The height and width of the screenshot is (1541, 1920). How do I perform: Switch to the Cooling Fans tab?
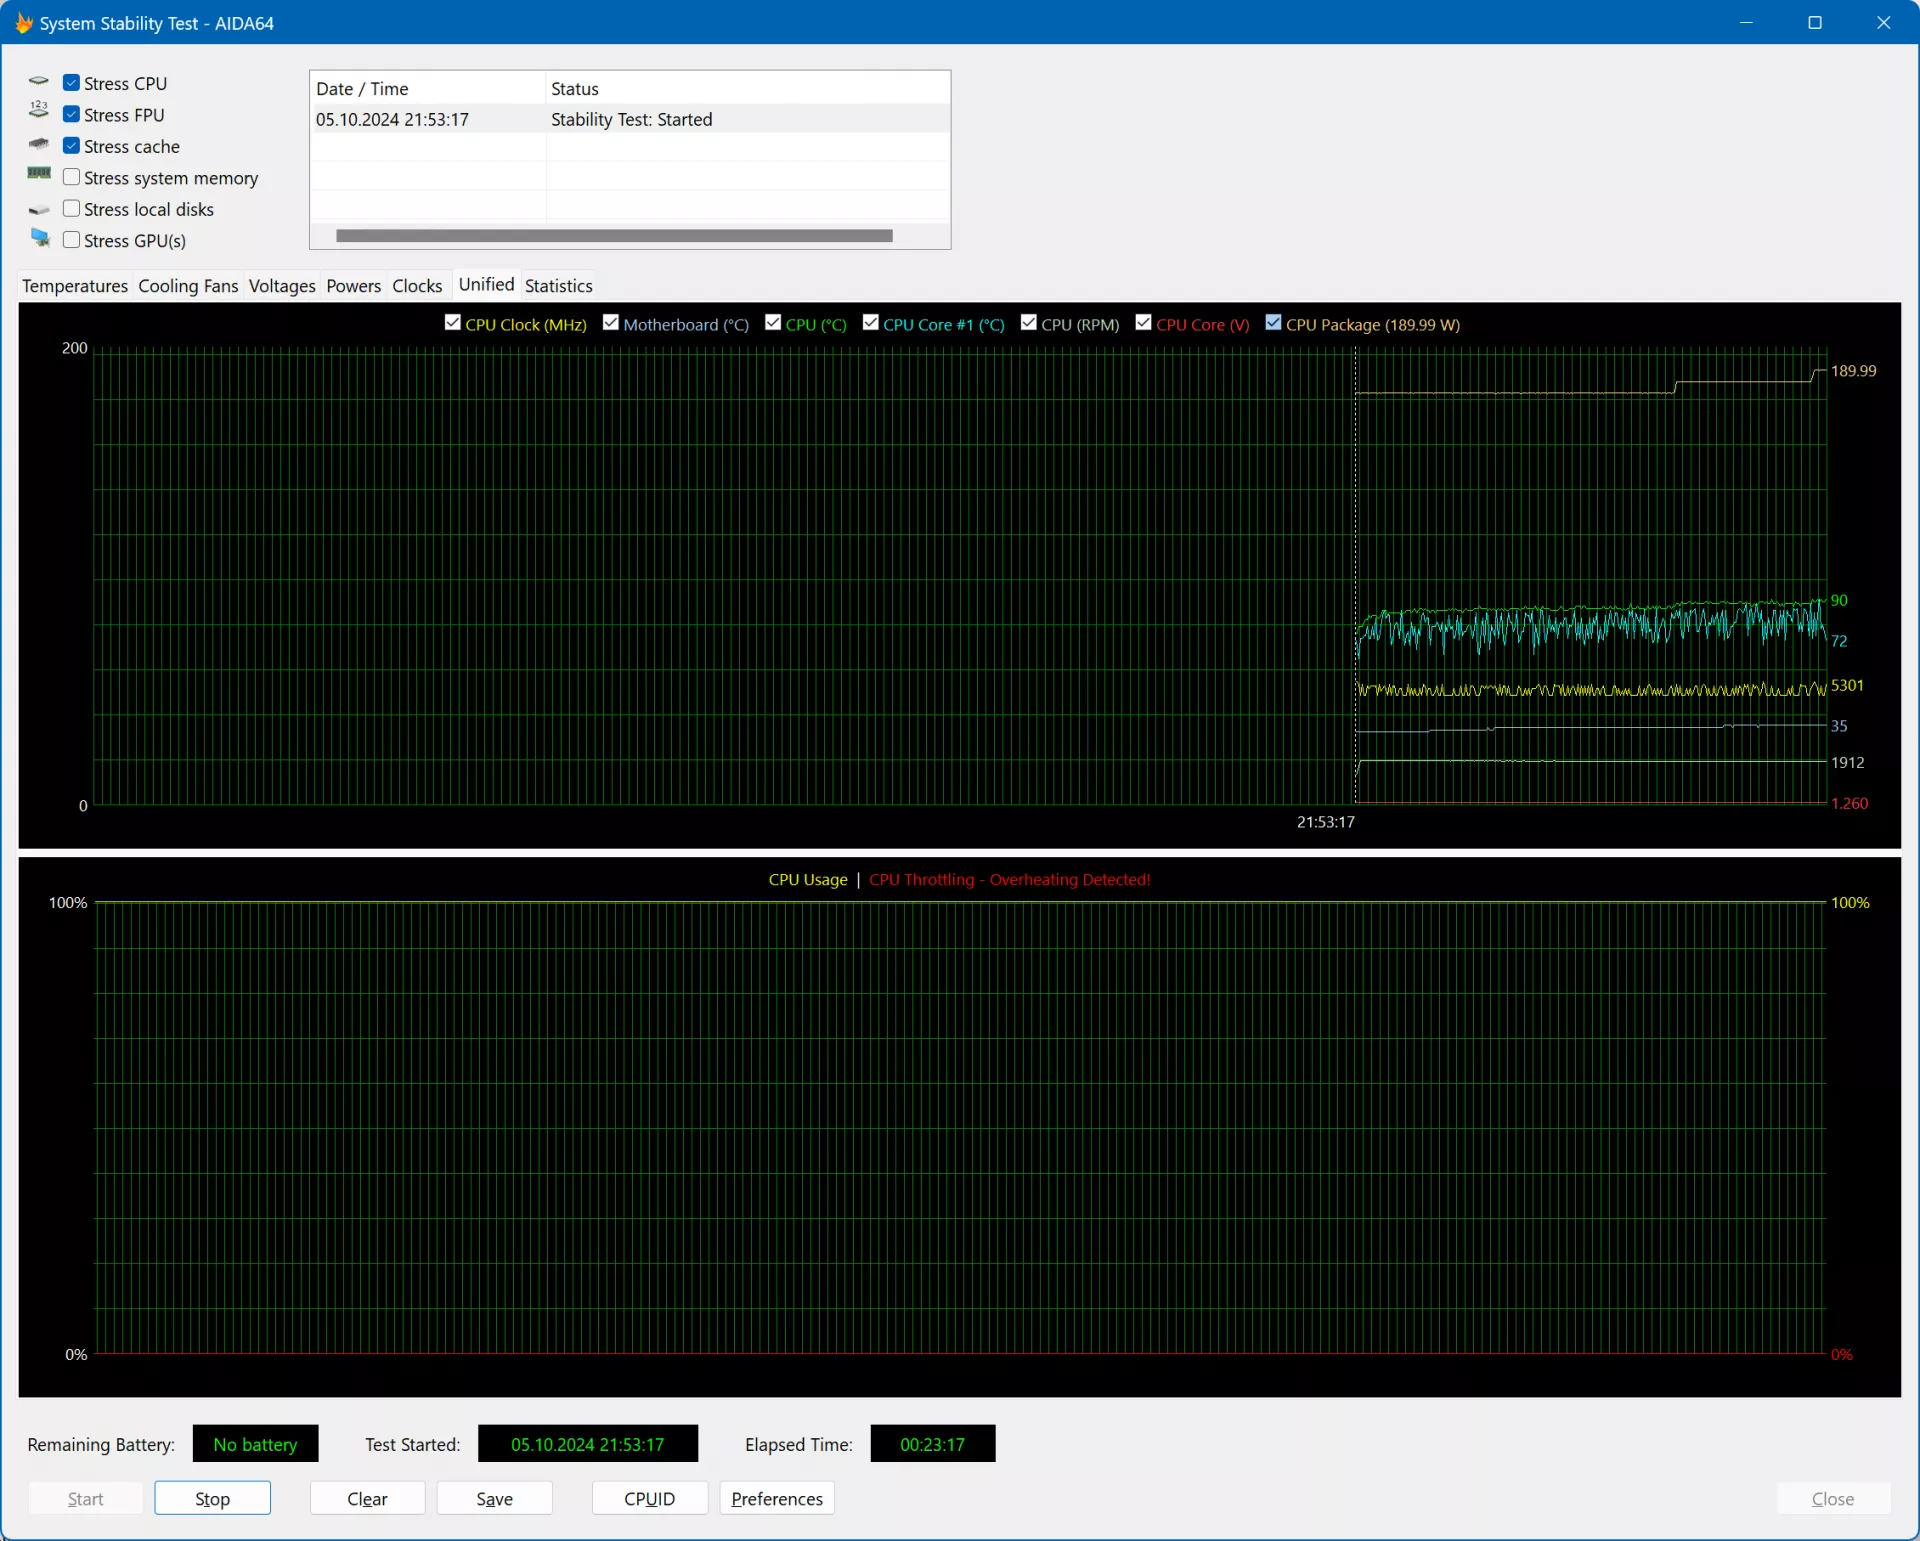188,286
